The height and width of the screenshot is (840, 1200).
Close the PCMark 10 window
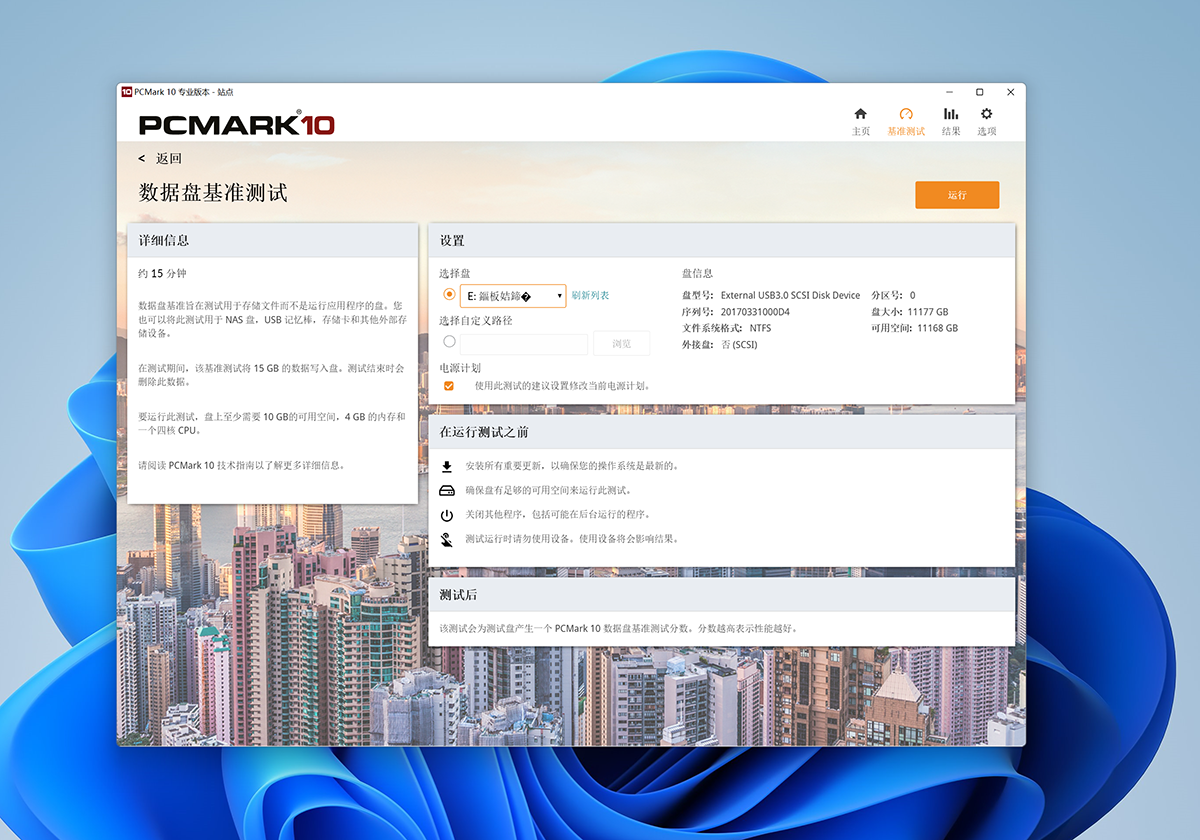coord(1010,92)
